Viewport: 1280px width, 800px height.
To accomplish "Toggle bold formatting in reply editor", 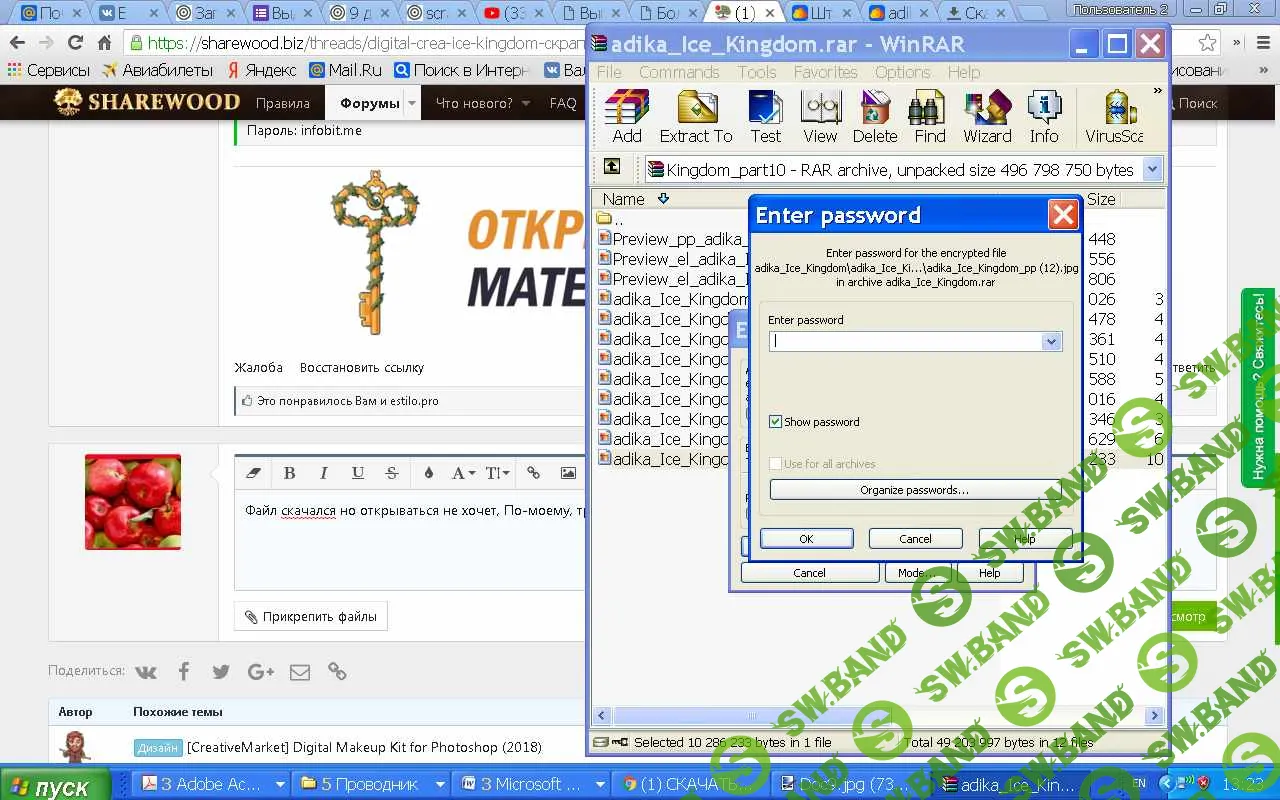I will coord(289,473).
